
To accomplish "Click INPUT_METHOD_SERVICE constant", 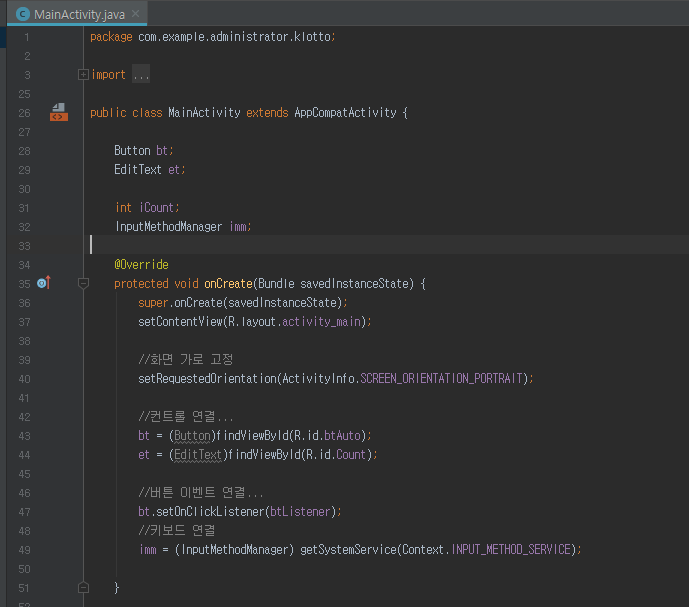I will click(511, 549).
